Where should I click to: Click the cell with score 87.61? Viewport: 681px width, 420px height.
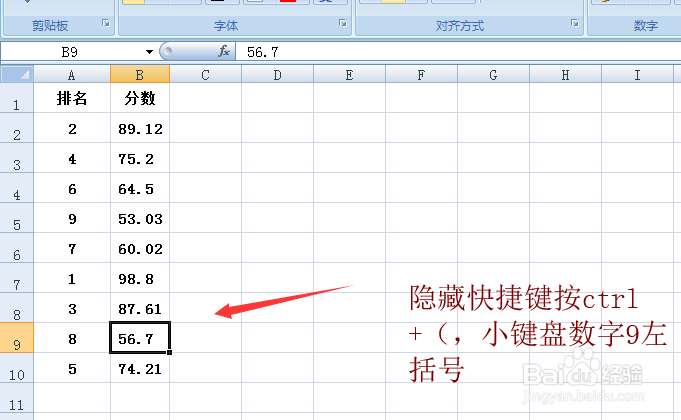pyautogui.click(x=140, y=308)
